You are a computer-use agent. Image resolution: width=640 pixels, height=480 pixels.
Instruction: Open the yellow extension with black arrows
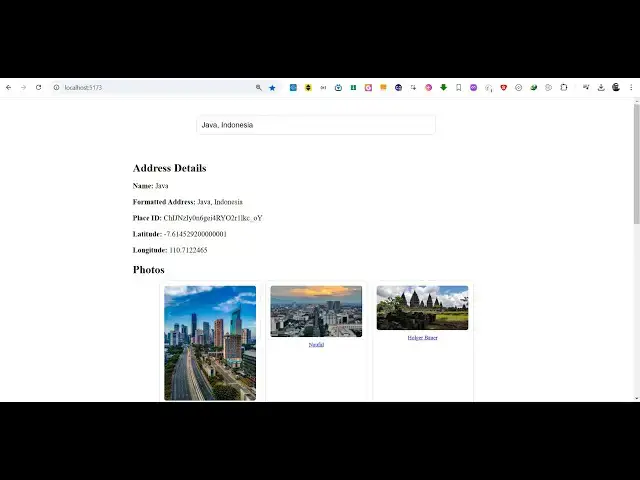coord(308,87)
